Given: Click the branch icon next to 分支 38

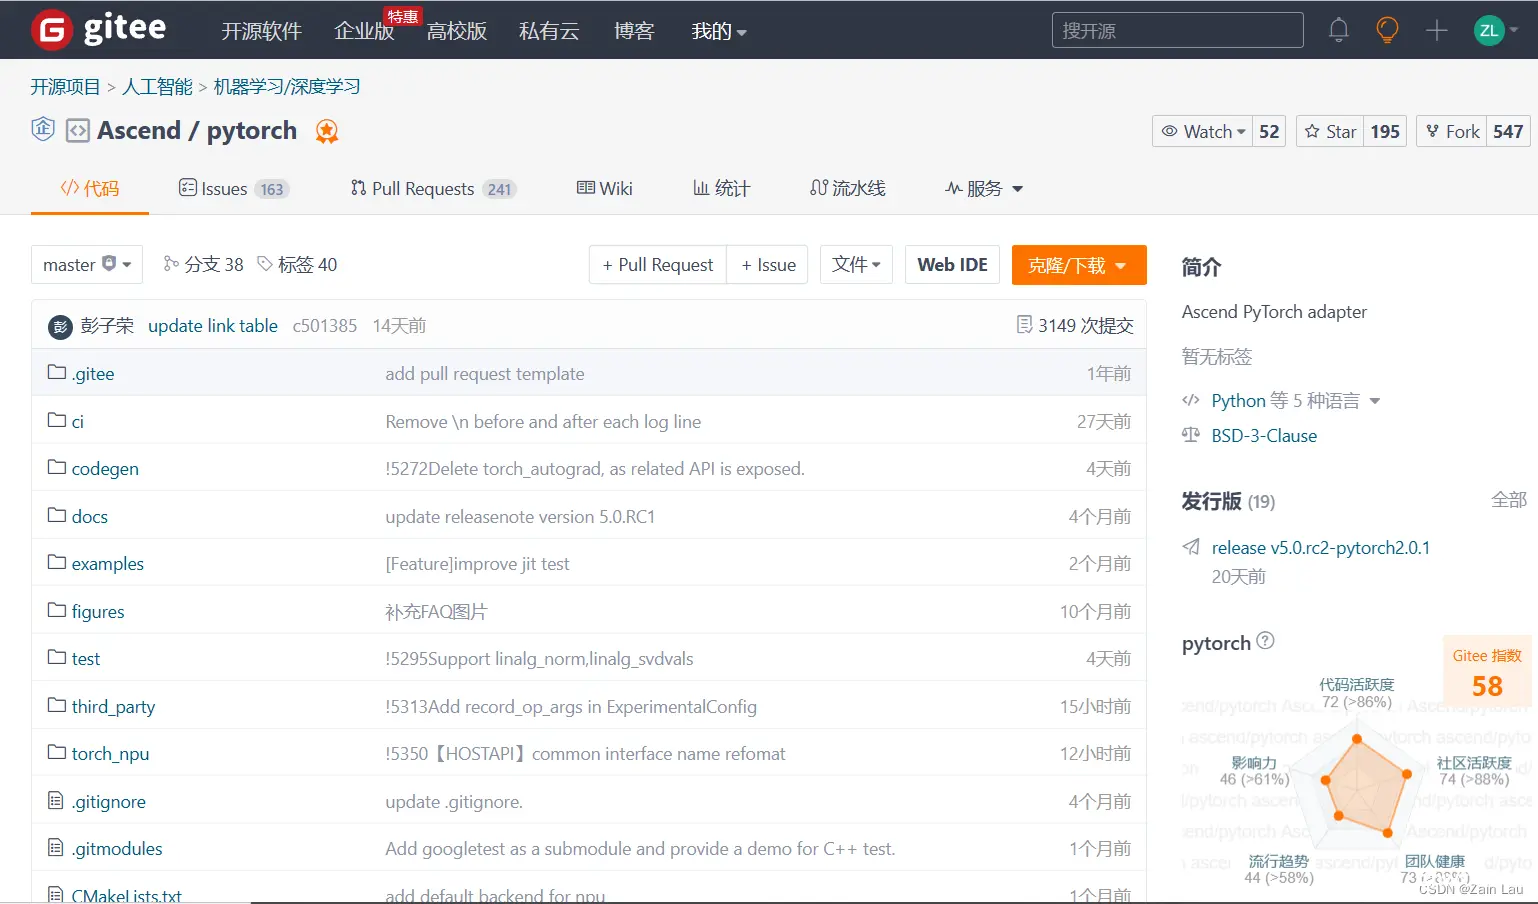Looking at the screenshot, I should point(171,264).
